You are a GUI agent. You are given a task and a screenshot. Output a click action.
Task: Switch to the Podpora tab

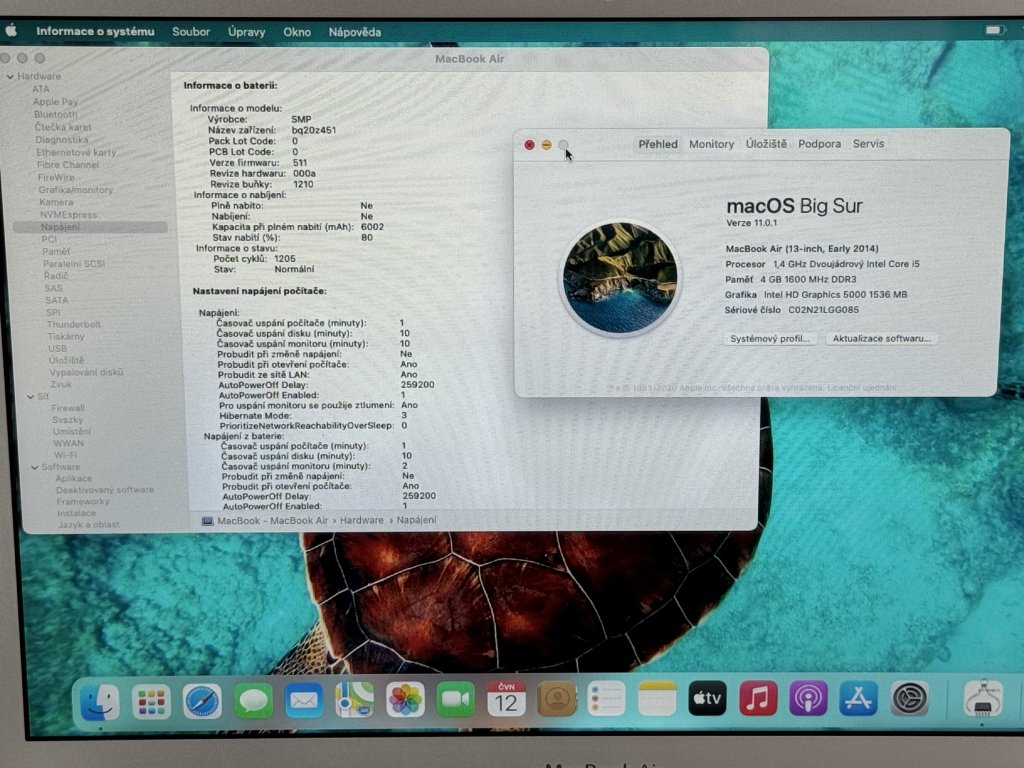(x=820, y=144)
